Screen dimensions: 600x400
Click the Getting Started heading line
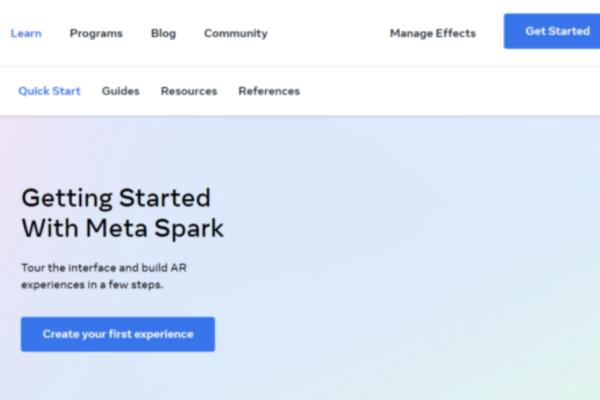pos(116,198)
